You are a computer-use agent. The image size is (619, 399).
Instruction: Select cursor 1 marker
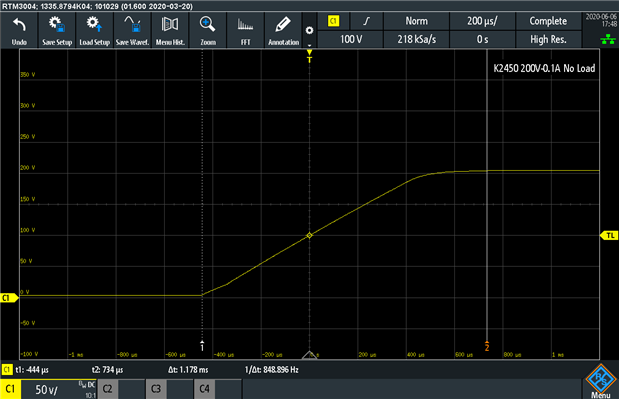click(x=202, y=346)
